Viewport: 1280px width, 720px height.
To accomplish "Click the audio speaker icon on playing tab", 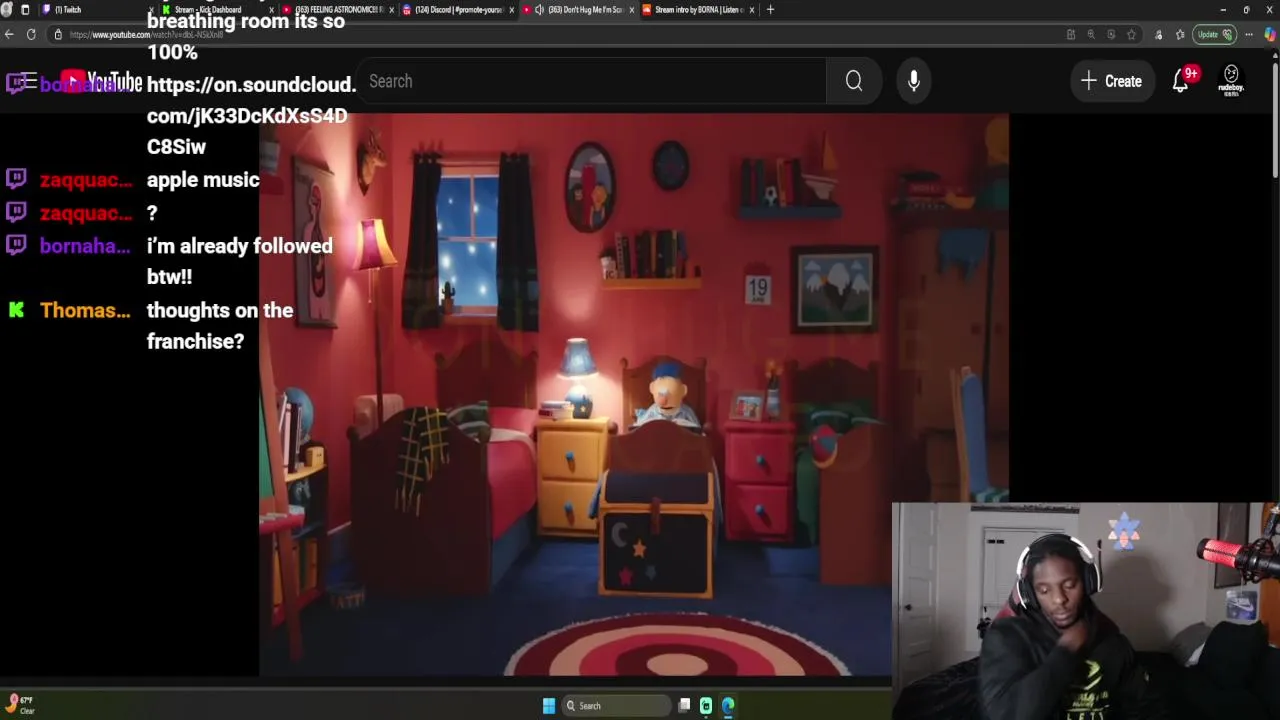I will [539, 10].
